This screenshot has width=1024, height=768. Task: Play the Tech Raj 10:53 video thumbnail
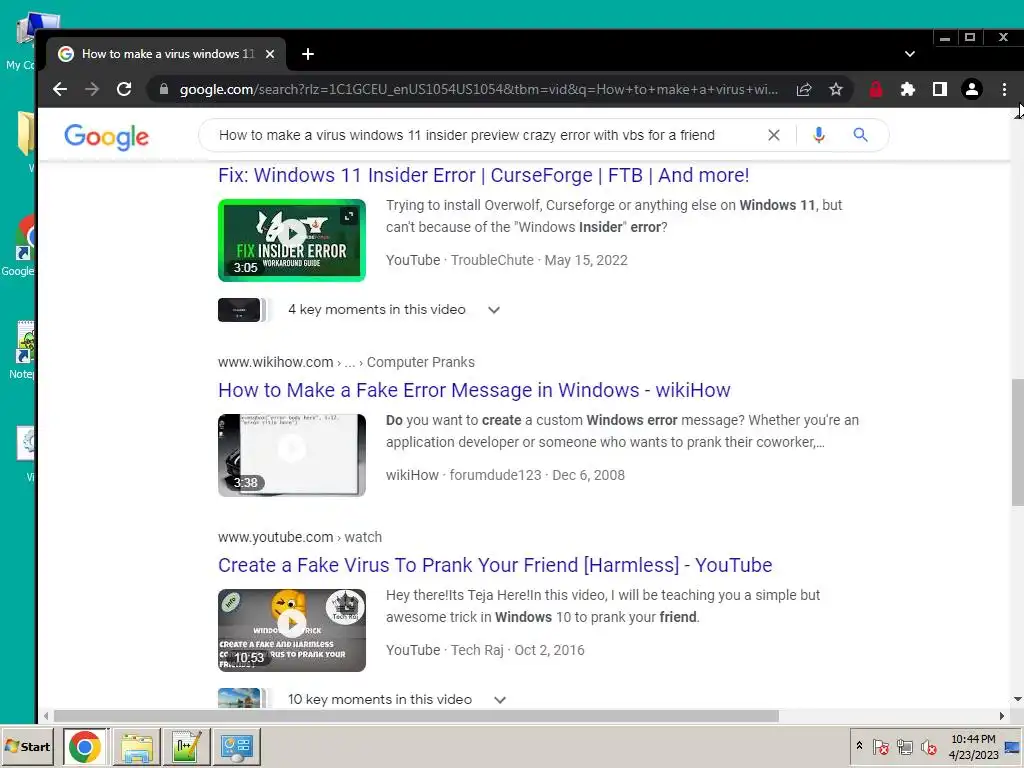point(292,630)
